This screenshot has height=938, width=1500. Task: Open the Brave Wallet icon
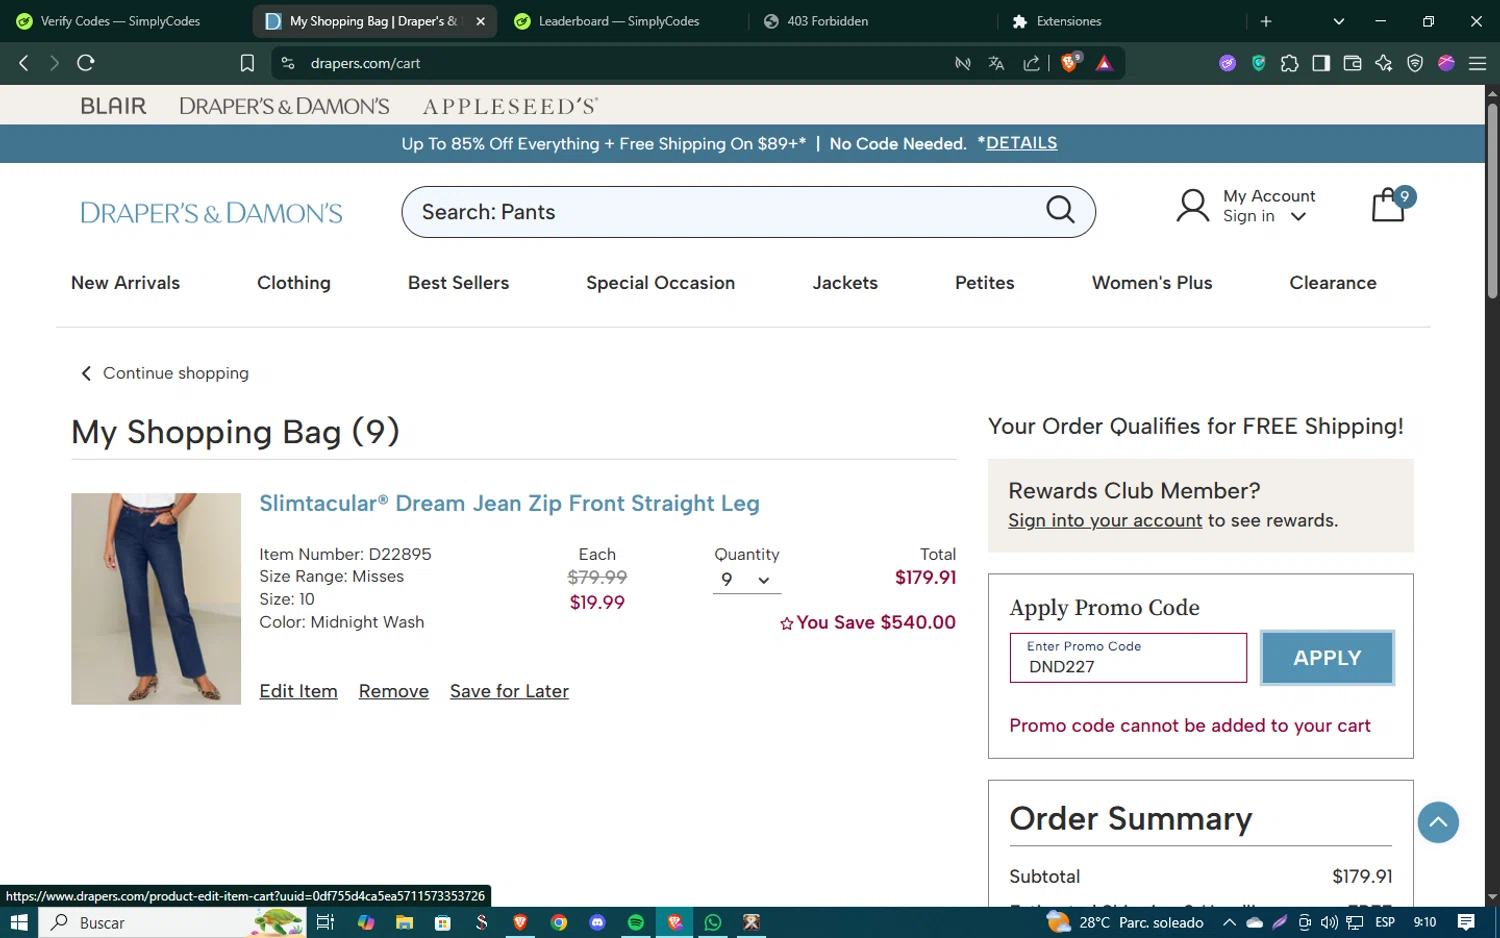pos(1352,63)
